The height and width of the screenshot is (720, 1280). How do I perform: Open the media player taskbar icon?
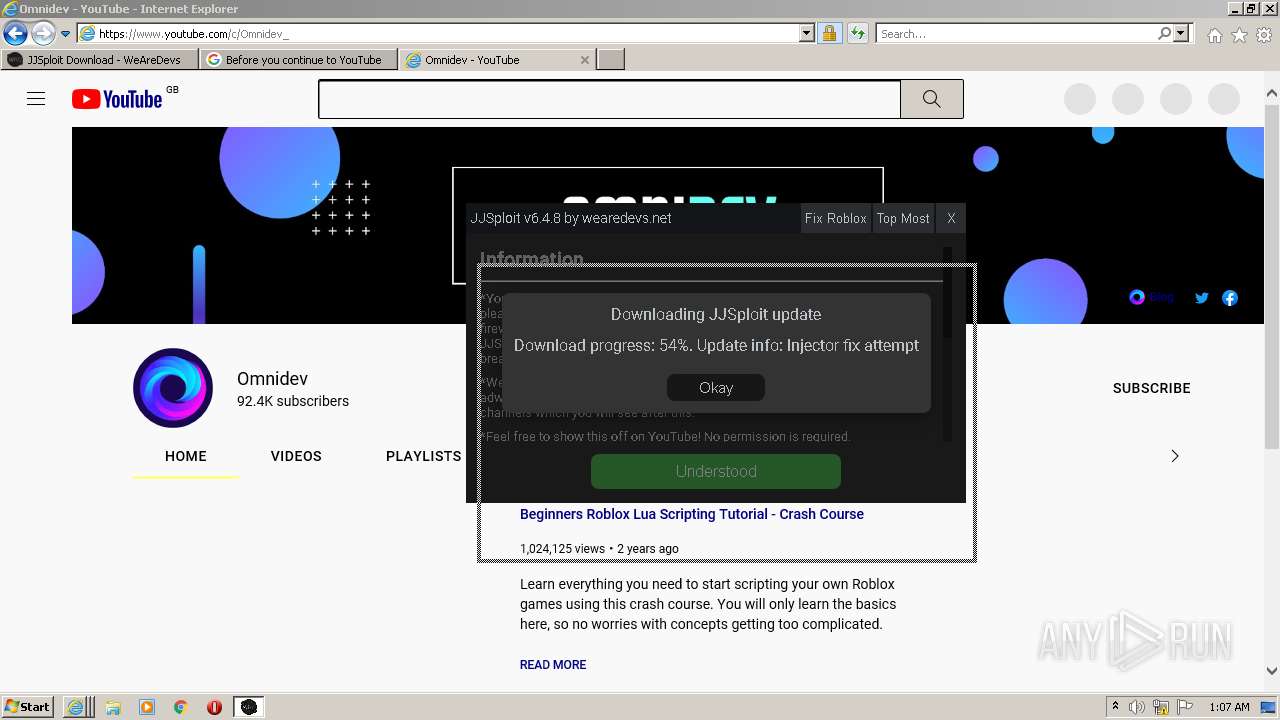click(x=147, y=707)
